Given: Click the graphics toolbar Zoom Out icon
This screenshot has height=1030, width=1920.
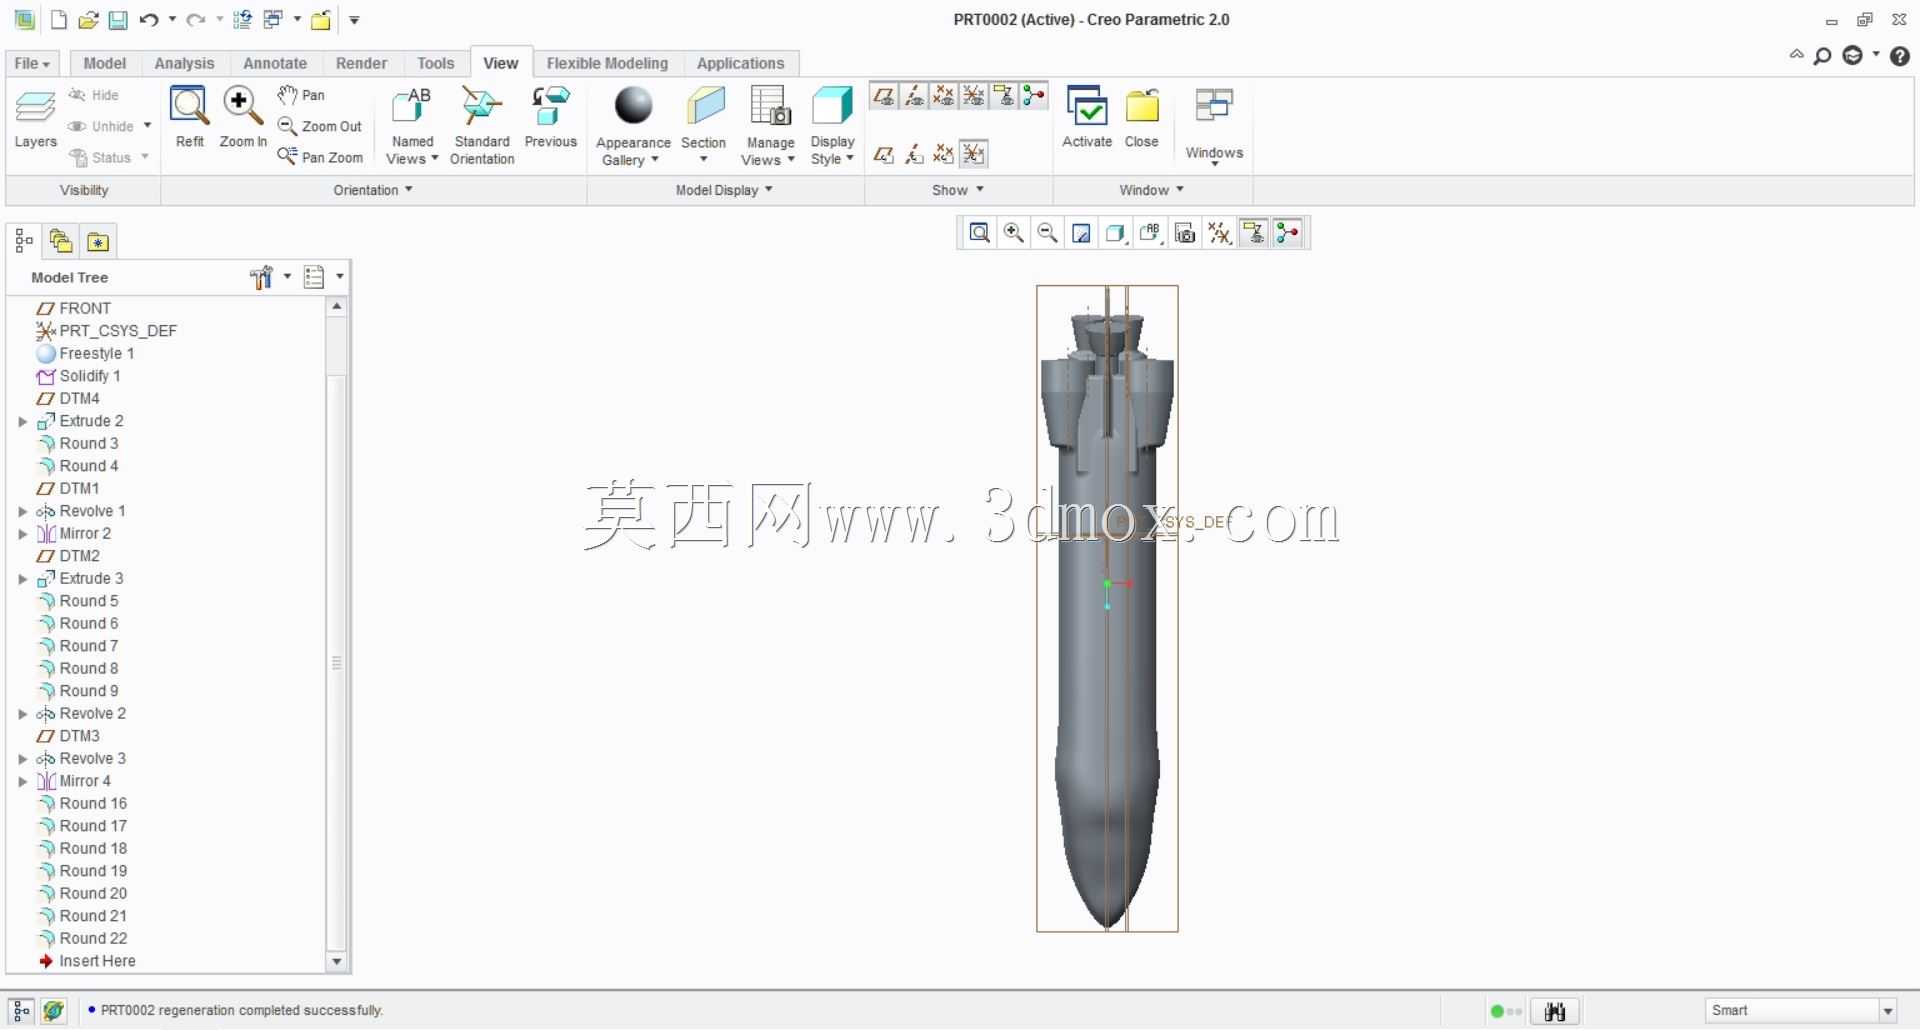Looking at the screenshot, I should pos(1048,233).
